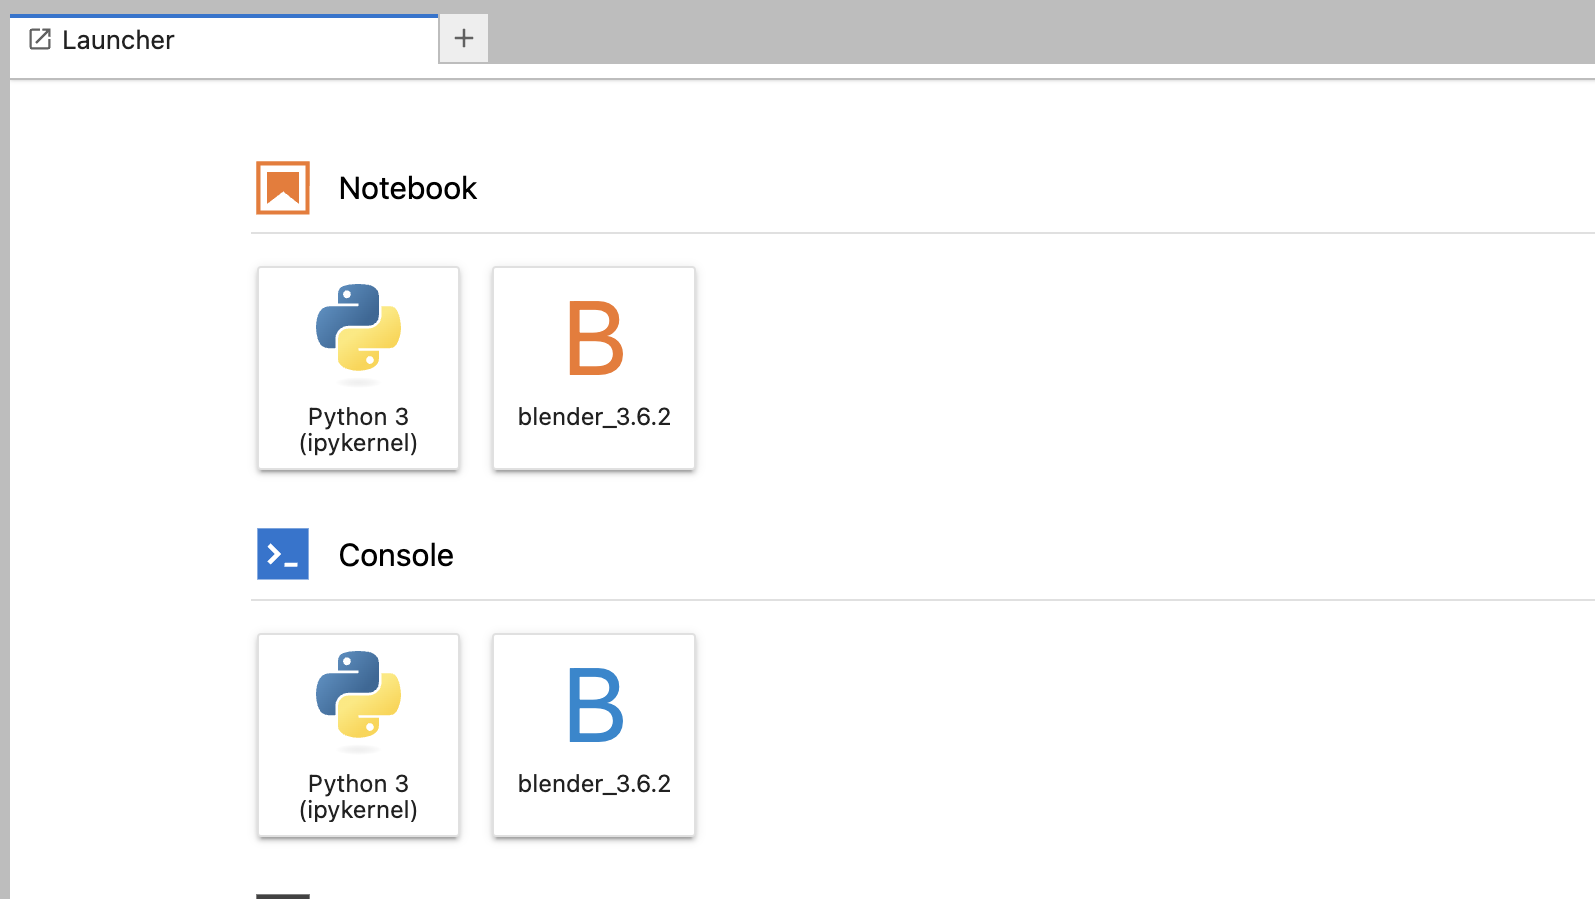Click the Notebook section heading
The image size is (1595, 899).
click(408, 188)
